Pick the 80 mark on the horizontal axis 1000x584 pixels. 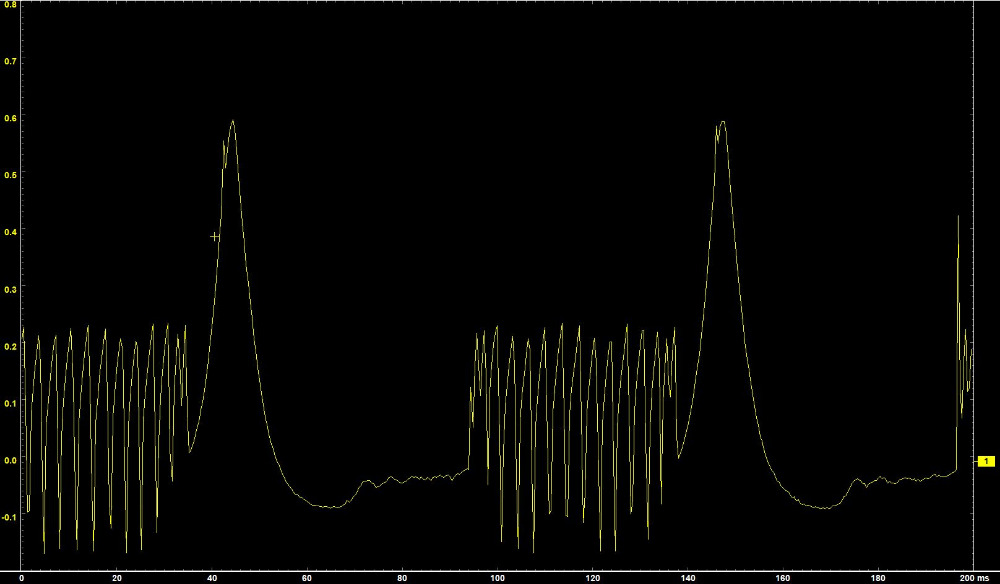click(402, 578)
